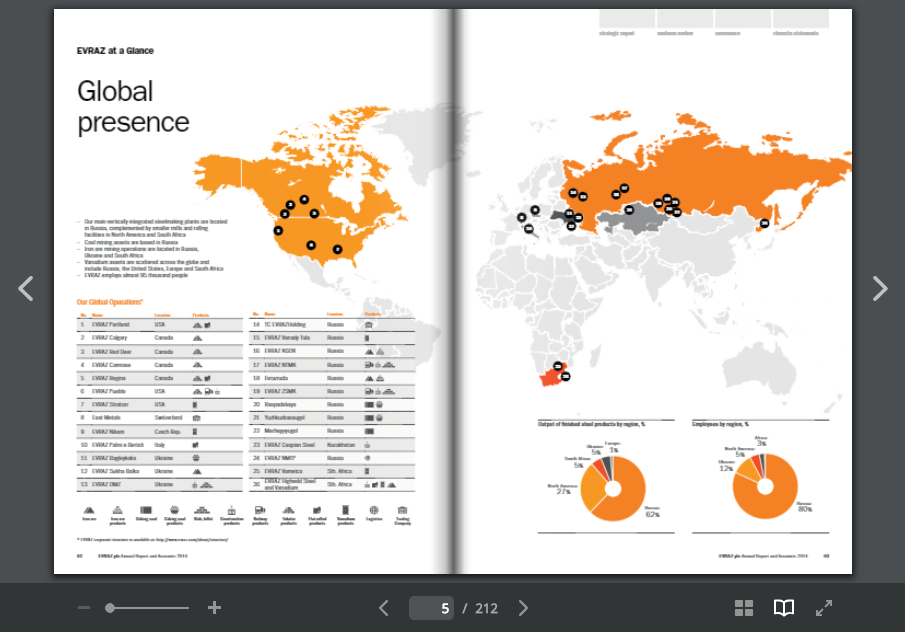Click the 'Railway products' legend icon

tap(260, 510)
